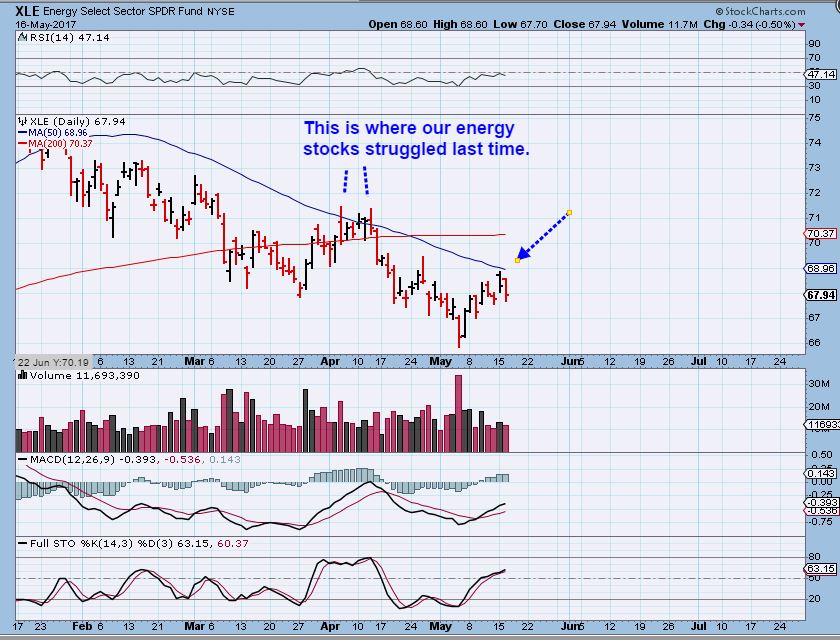The height and width of the screenshot is (640, 840).
Task: Click the 'Close 67.94' value
Action: tap(584, 24)
